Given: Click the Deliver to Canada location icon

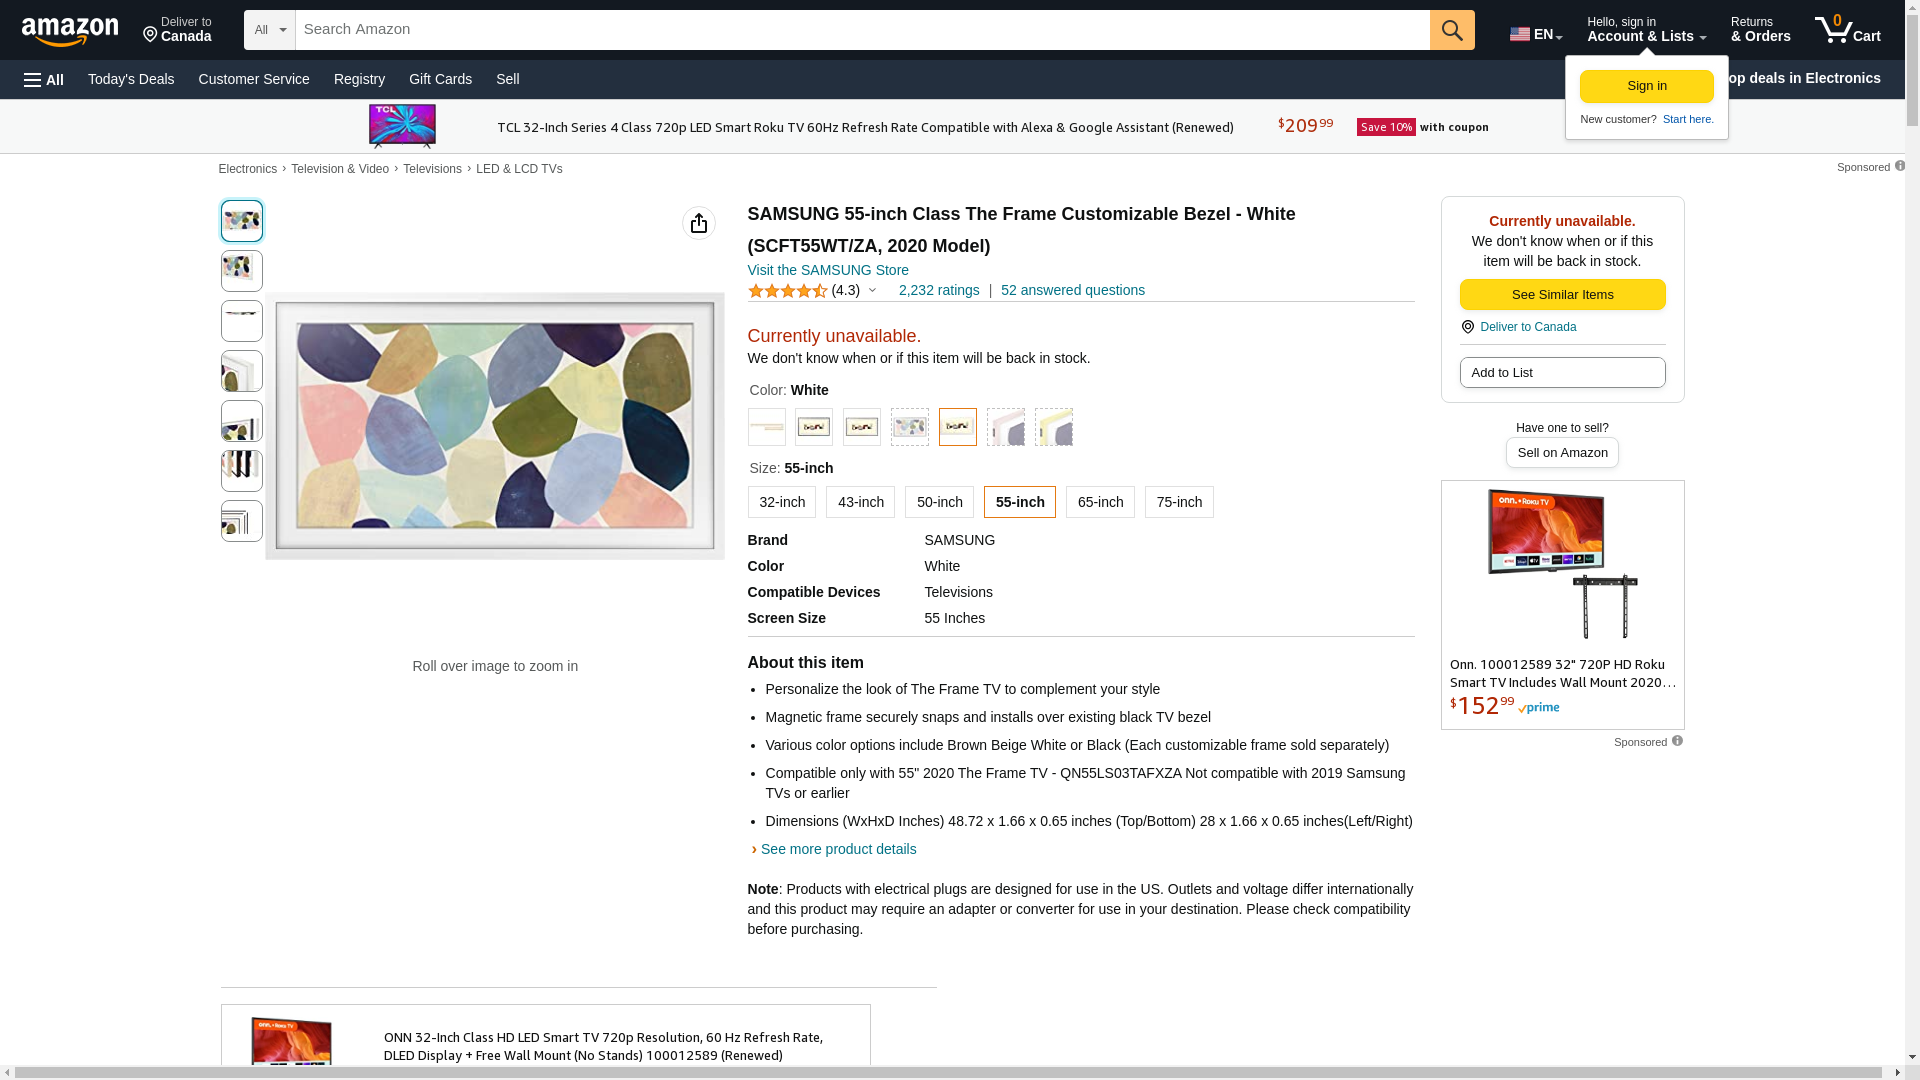Looking at the screenshot, I should click(x=1467, y=327).
